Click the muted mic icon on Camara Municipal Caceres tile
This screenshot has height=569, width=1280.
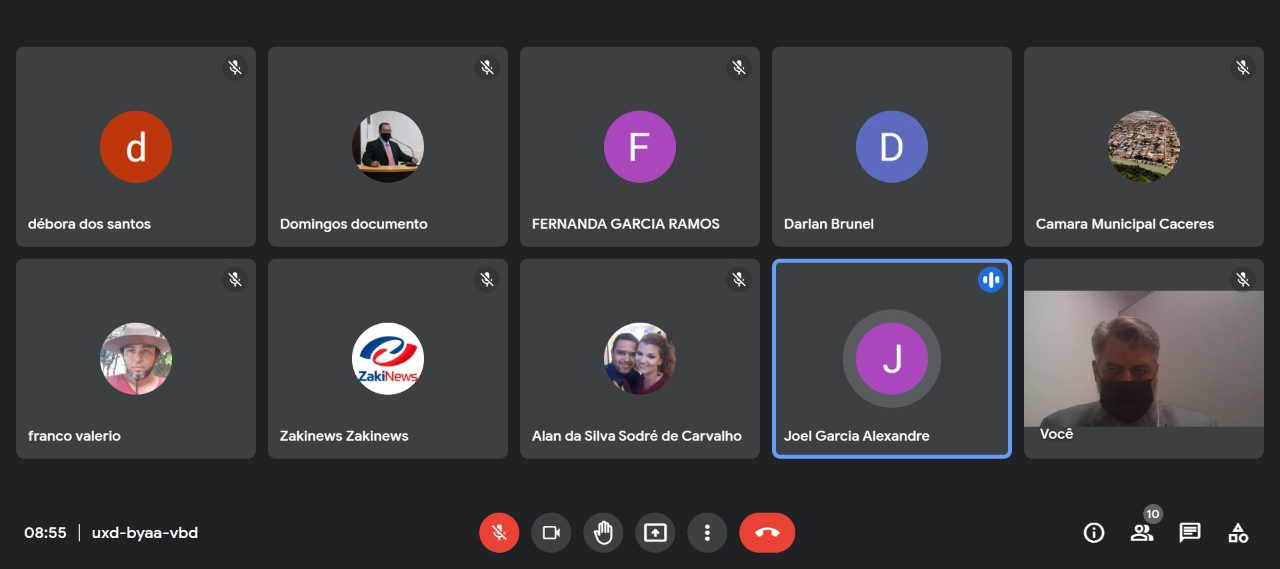(x=1243, y=68)
